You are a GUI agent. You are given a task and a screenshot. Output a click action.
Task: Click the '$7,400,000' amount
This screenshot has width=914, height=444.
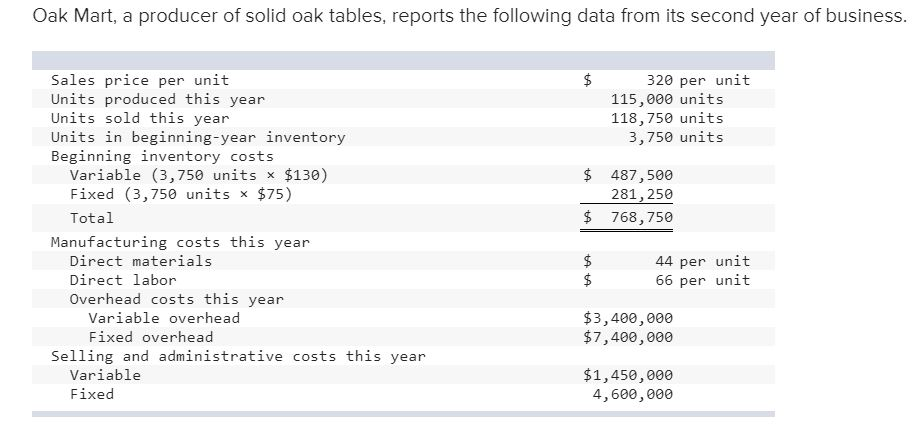coord(628,337)
